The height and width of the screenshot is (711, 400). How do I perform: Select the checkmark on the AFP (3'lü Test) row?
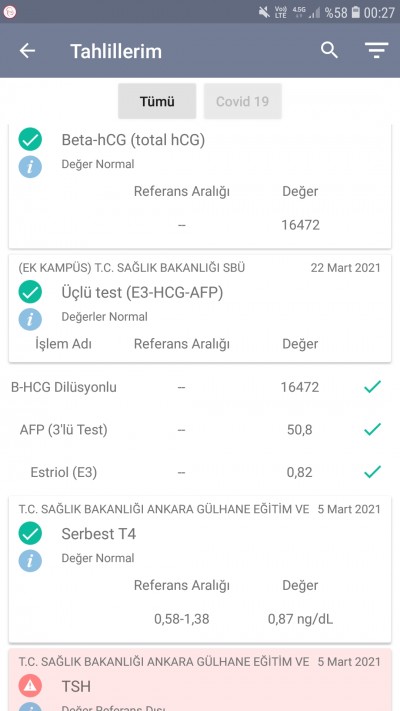[372, 429]
